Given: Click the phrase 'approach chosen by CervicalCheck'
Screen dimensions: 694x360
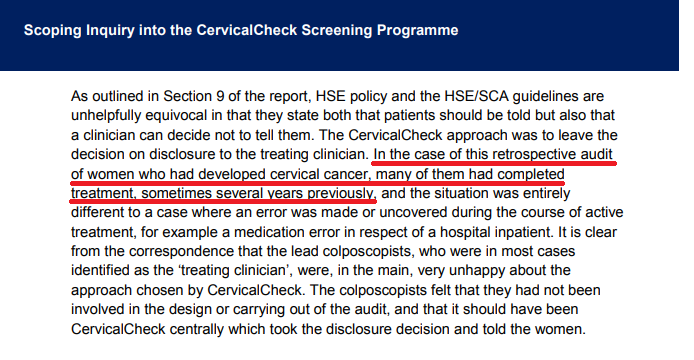Looking at the screenshot, I should [x=186, y=290].
